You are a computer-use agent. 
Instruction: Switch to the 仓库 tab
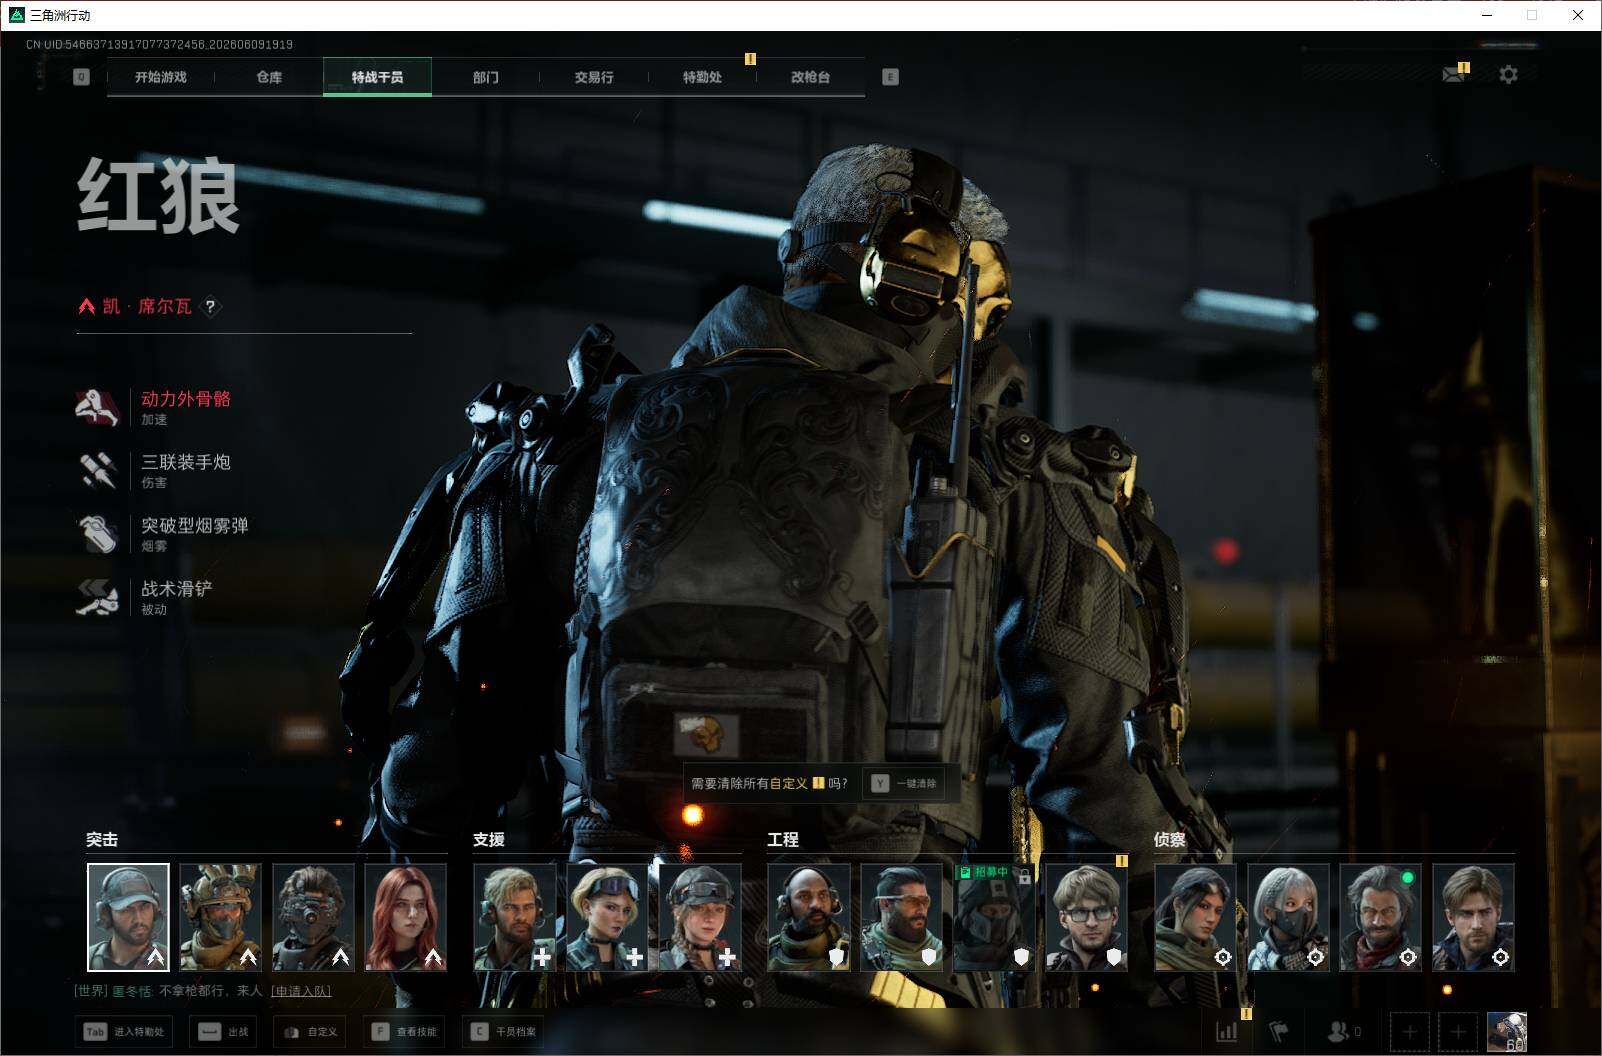(x=269, y=77)
